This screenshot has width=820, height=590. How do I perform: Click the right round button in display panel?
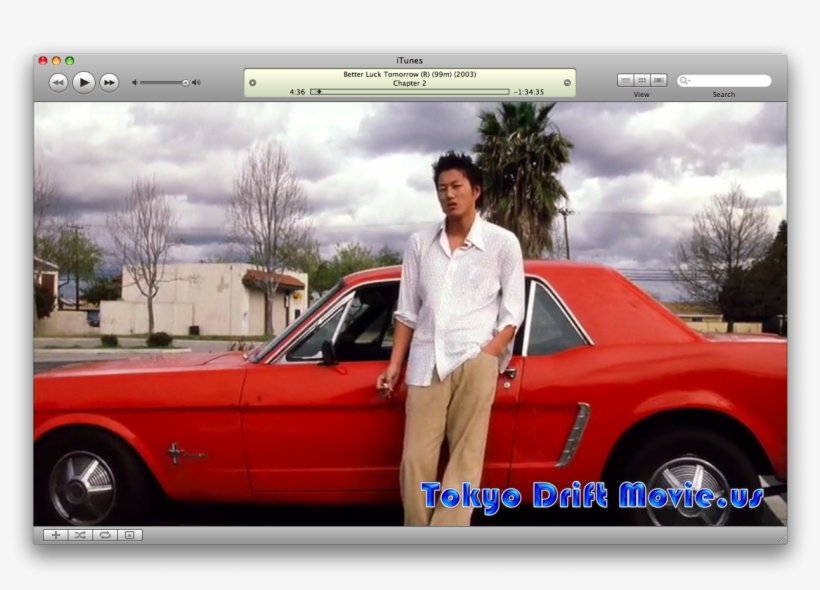(567, 82)
